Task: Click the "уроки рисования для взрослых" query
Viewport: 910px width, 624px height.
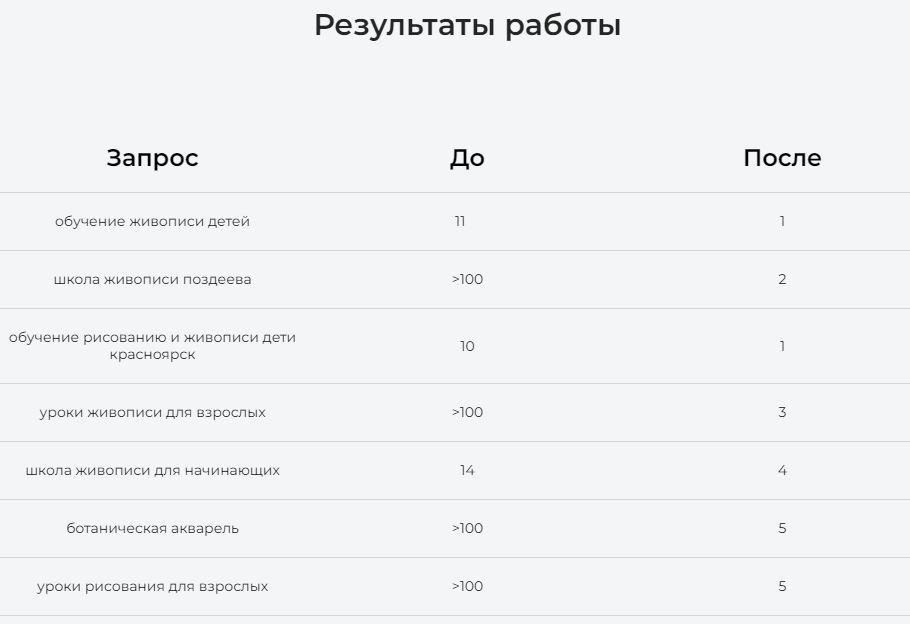Action: click(152, 586)
